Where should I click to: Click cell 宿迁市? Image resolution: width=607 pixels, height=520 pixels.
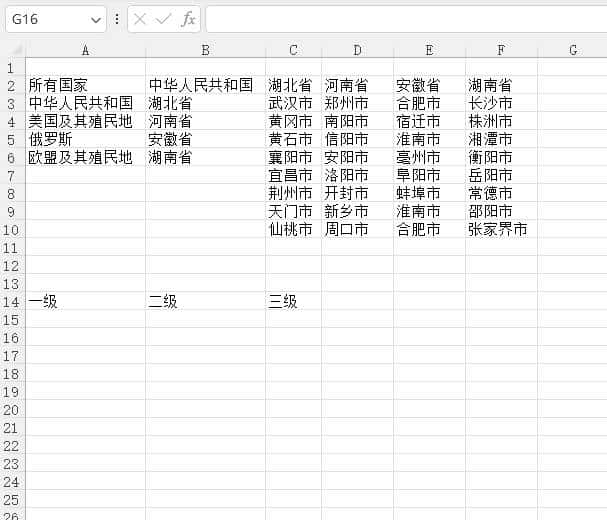(429, 121)
